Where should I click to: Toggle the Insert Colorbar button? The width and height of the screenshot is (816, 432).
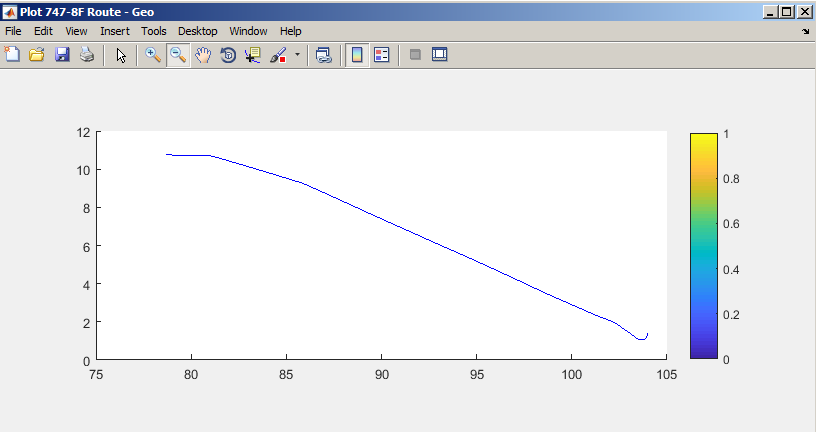[357, 55]
